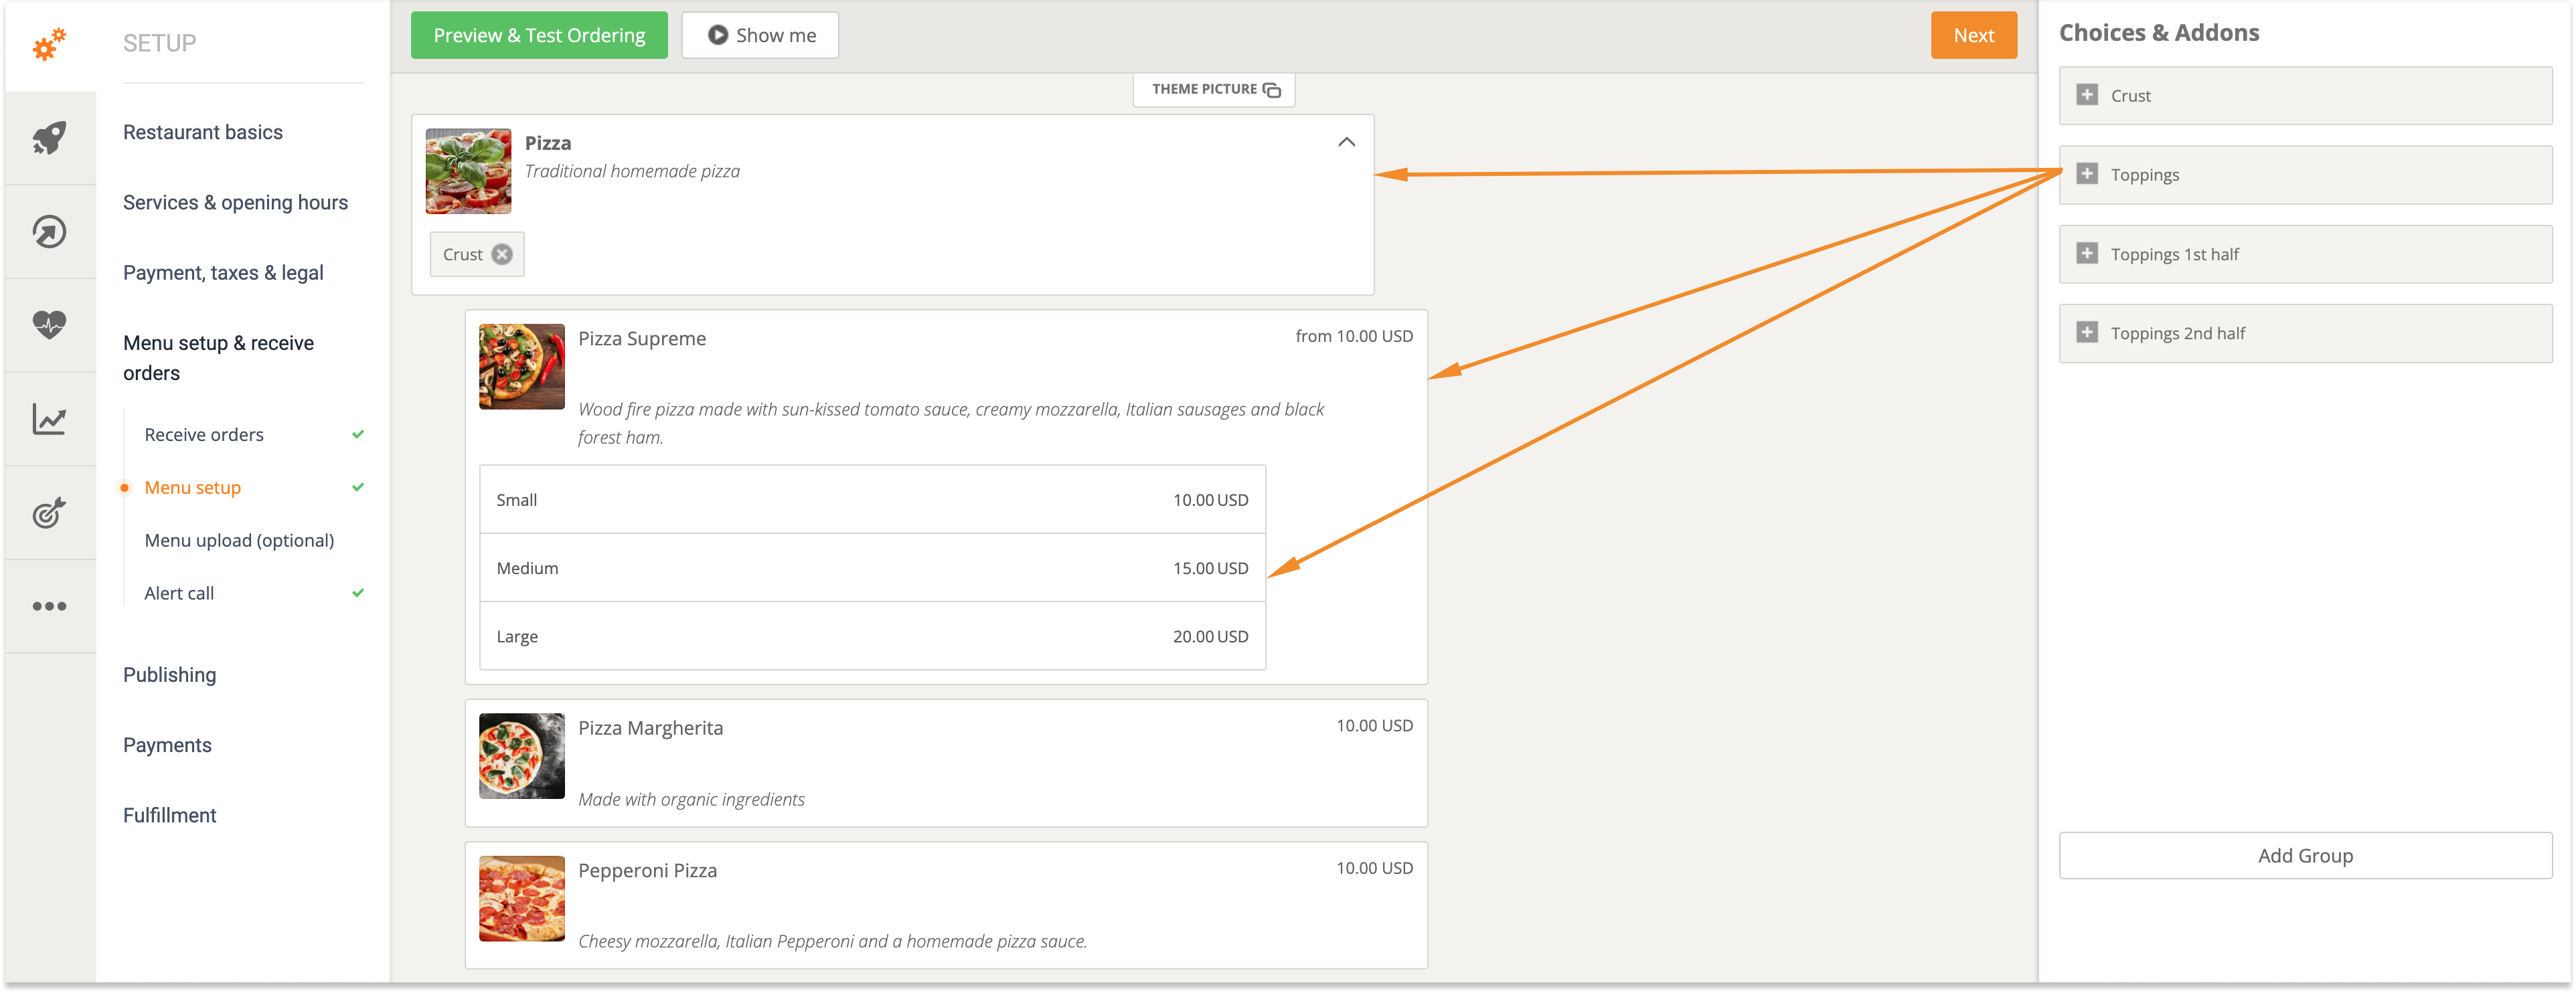Open the heart pulse sidebar icon

coord(49,325)
